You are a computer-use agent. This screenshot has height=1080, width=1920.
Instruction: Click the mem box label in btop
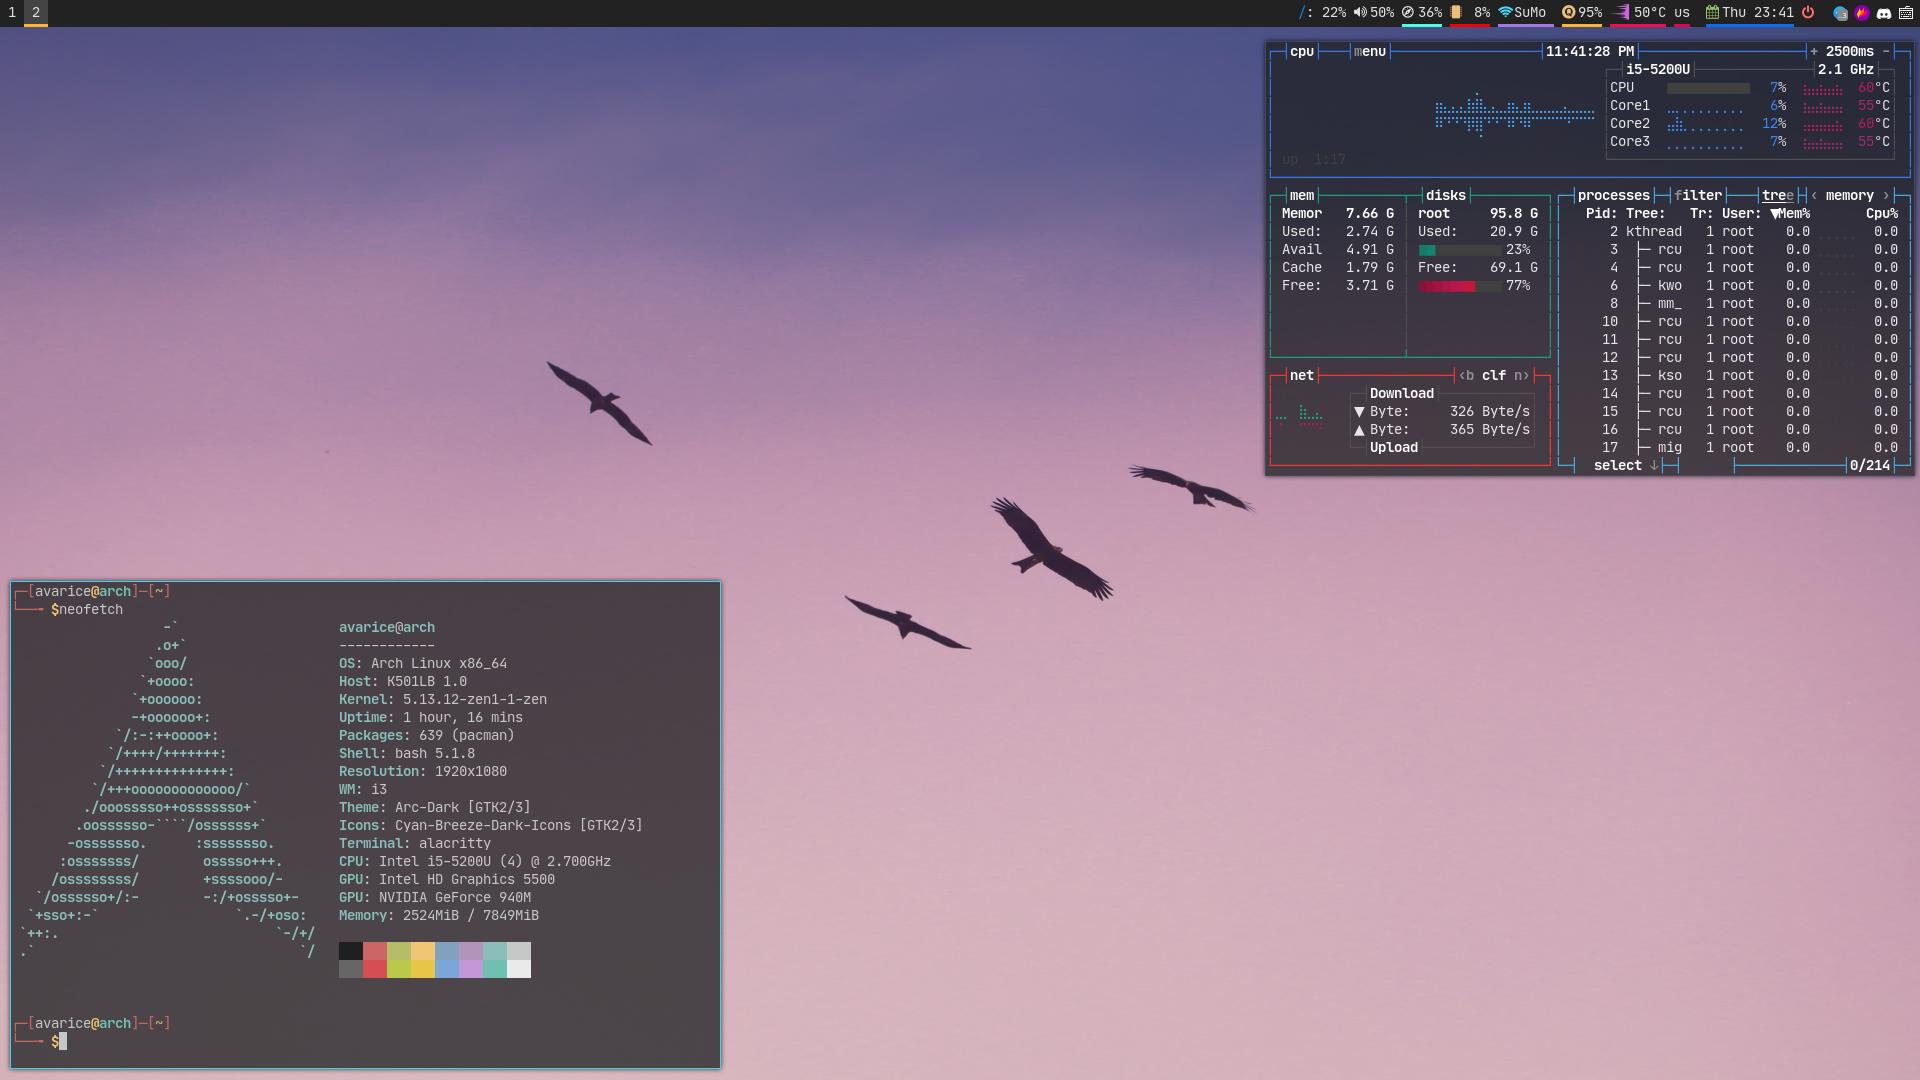click(x=1302, y=196)
